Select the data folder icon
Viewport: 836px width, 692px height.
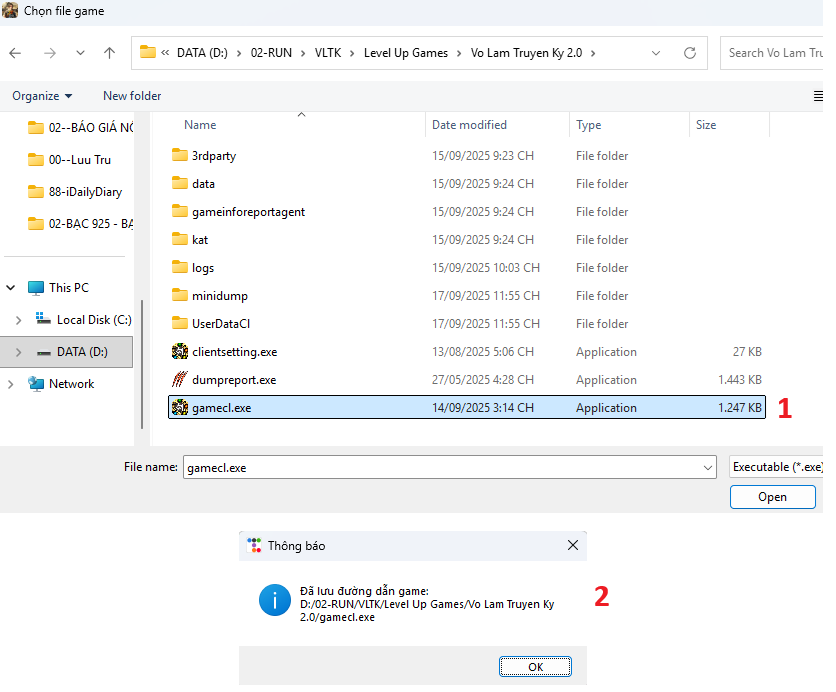coord(180,183)
